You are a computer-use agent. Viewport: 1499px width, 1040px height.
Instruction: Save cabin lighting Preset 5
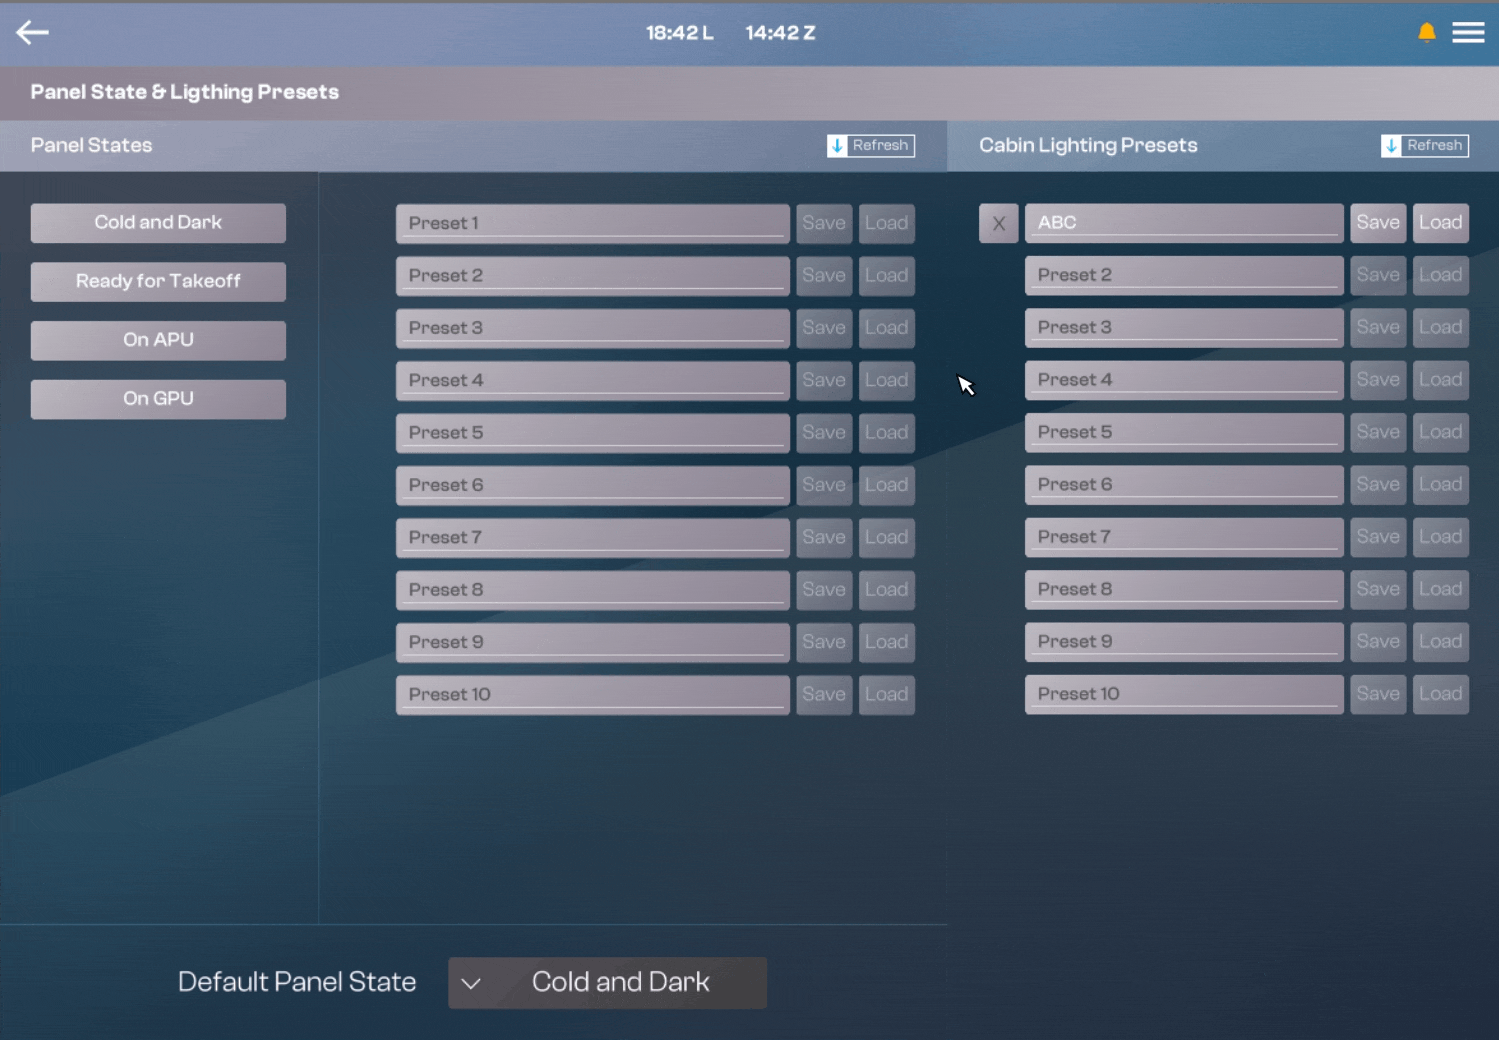pos(1378,432)
